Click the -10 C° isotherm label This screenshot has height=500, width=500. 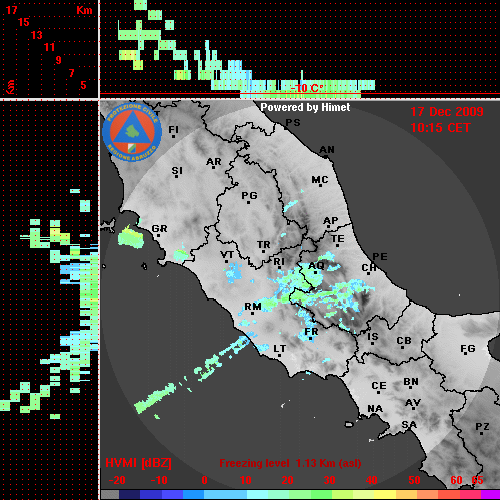click(307, 88)
